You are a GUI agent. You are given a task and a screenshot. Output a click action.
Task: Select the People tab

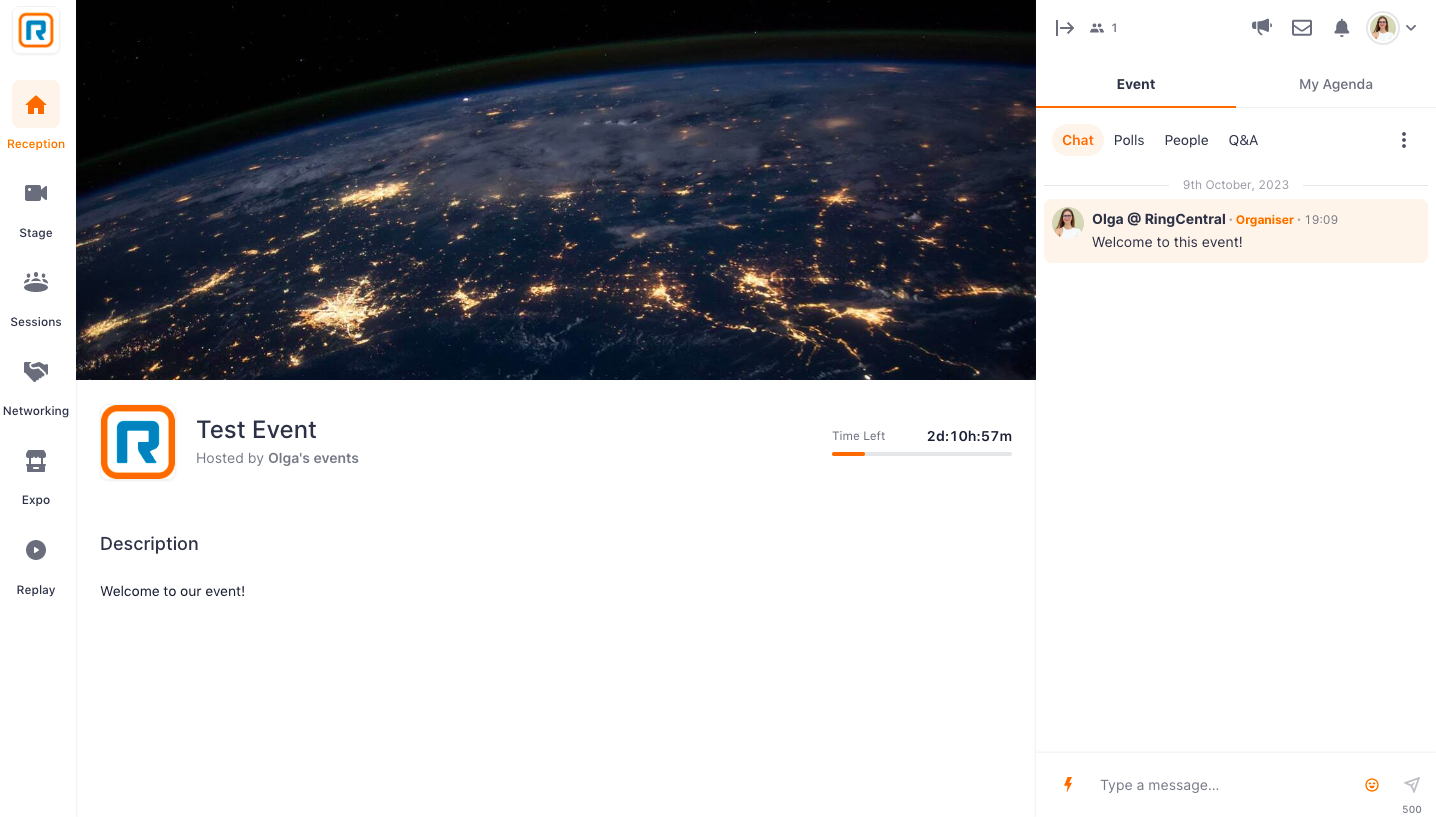coord(1186,140)
